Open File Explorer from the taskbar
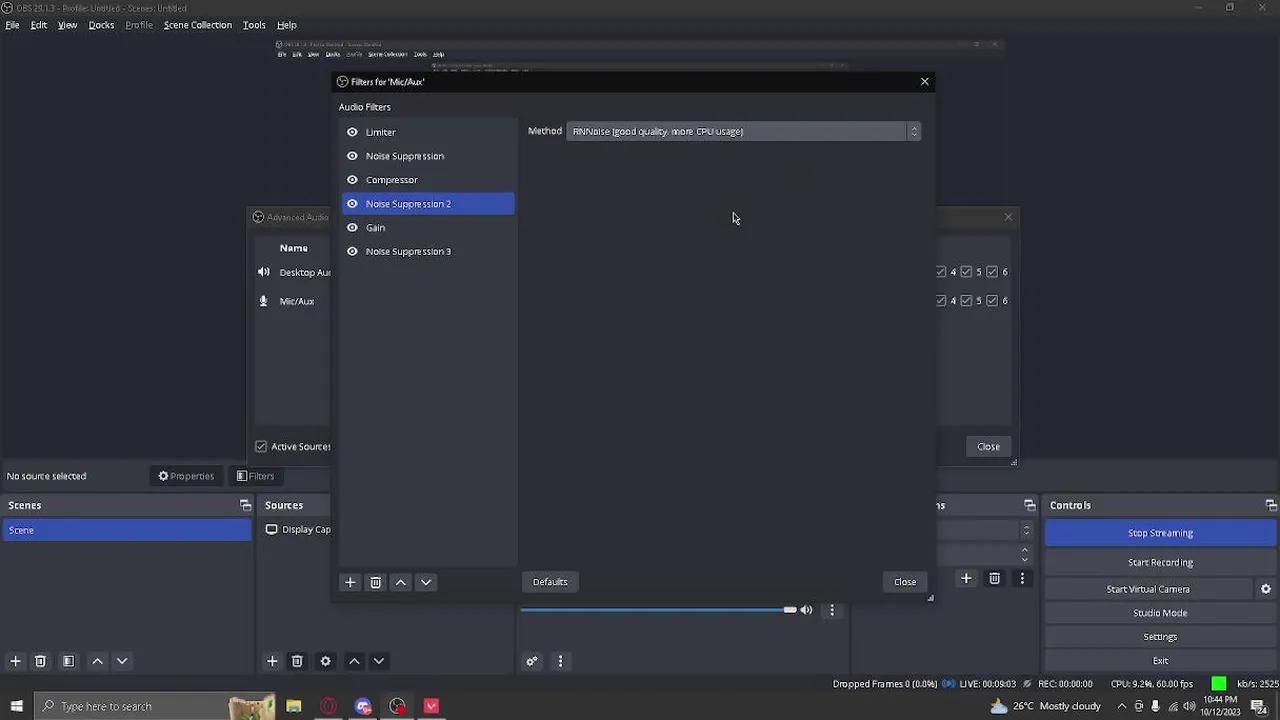The width and height of the screenshot is (1280, 720). pyautogui.click(x=294, y=706)
